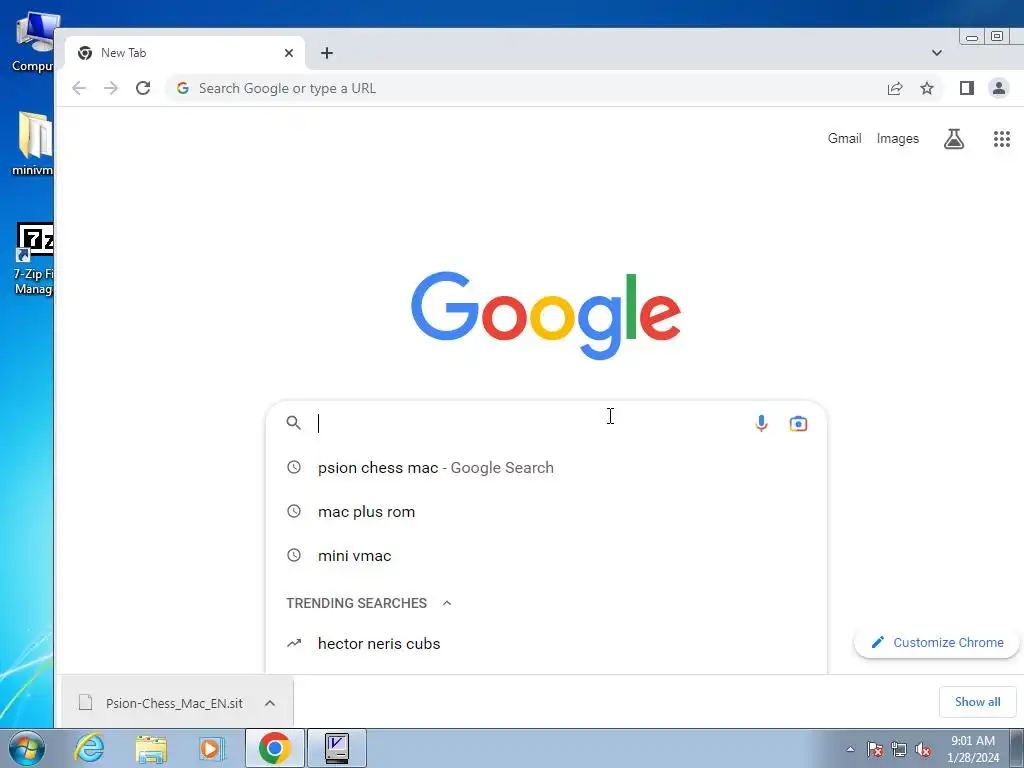Open Search Labs flask icon

tap(953, 138)
